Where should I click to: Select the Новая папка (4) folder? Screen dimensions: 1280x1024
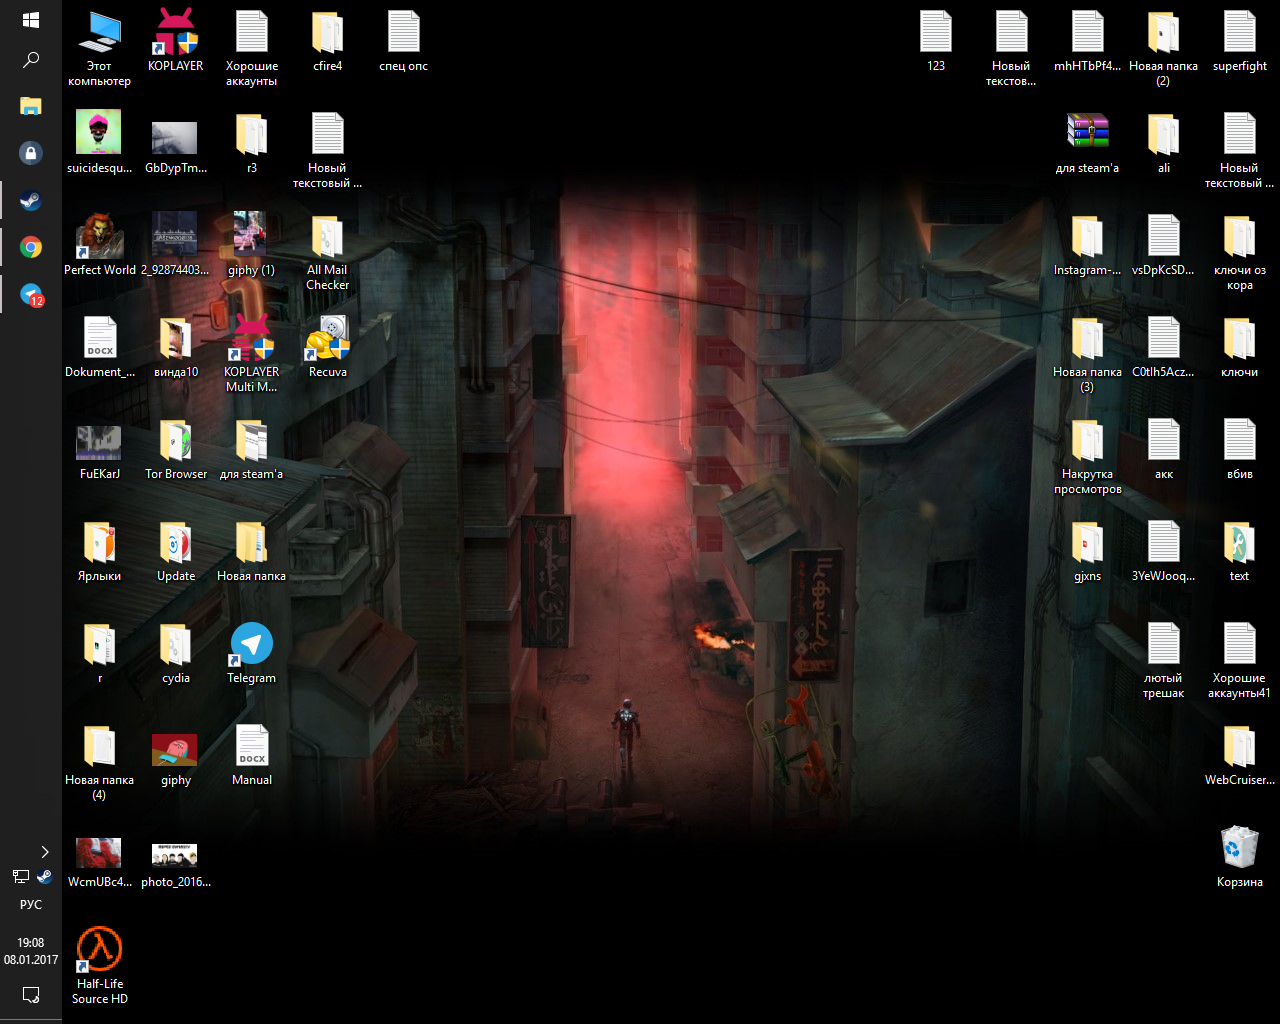pyautogui.click(x=99, y=763)
